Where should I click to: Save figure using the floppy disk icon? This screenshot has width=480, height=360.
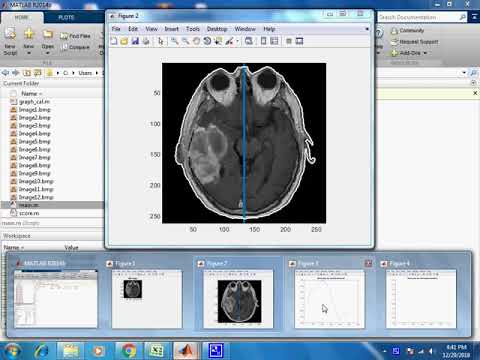coord(135,41)
